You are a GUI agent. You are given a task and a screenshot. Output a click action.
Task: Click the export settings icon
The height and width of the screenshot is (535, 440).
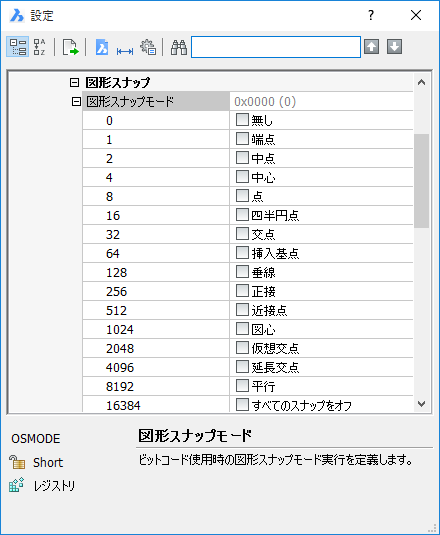(70, 47)
